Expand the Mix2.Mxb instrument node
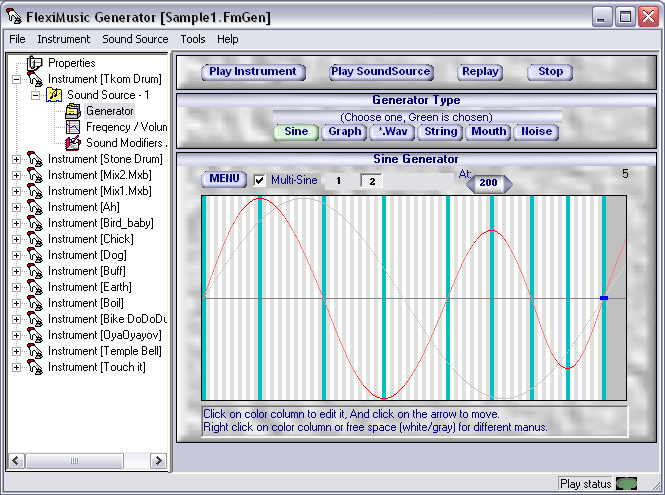The width and height of the screenshot is (665, 495). (x=16, y=176)
